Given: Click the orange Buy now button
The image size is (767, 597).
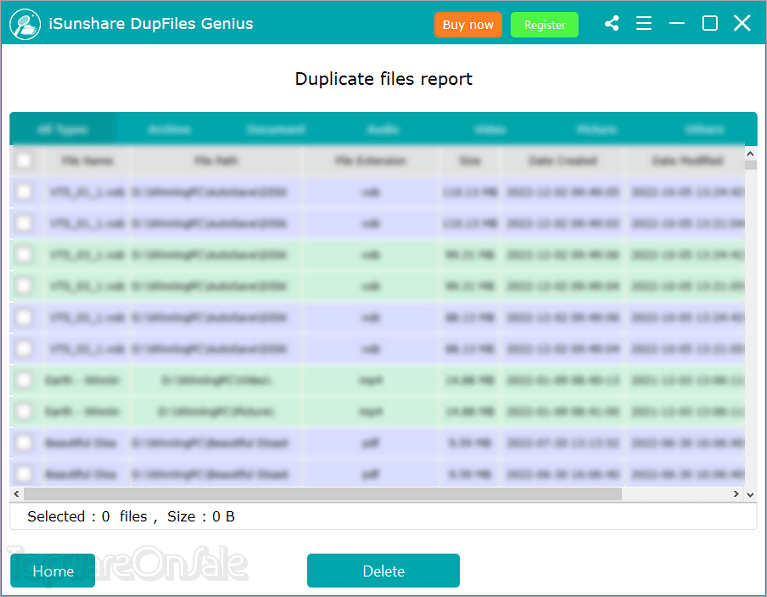Looking at the screenshot, I should (468, 24).
